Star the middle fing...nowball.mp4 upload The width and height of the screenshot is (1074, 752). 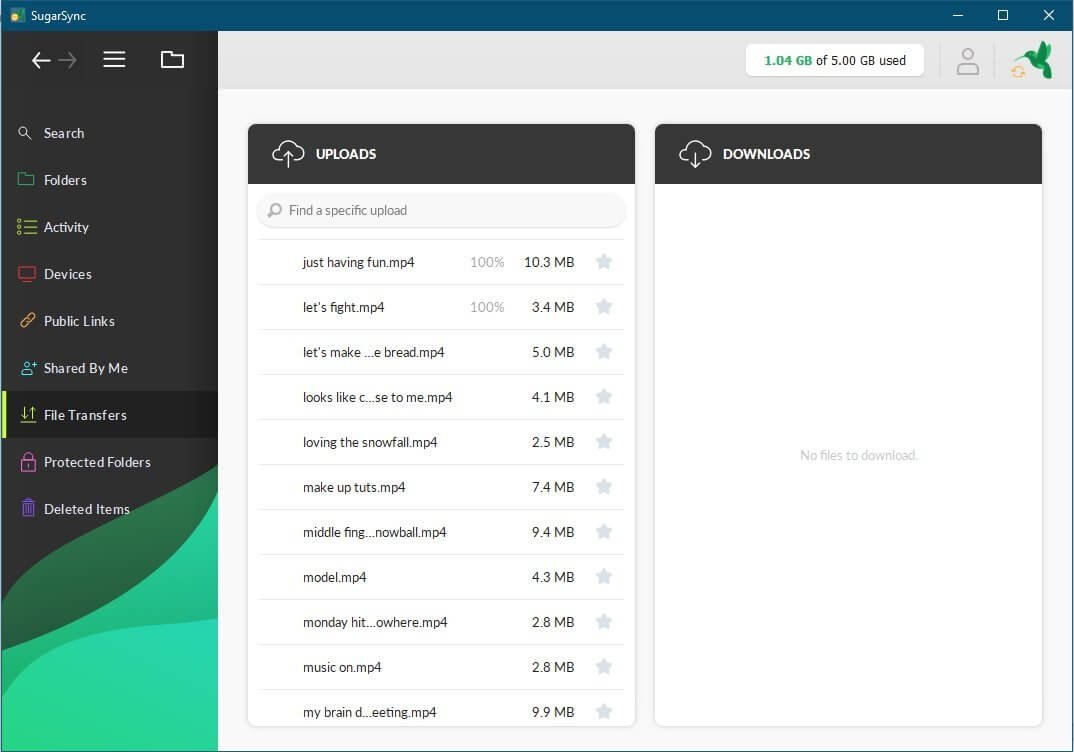click(x=603, y=531)
